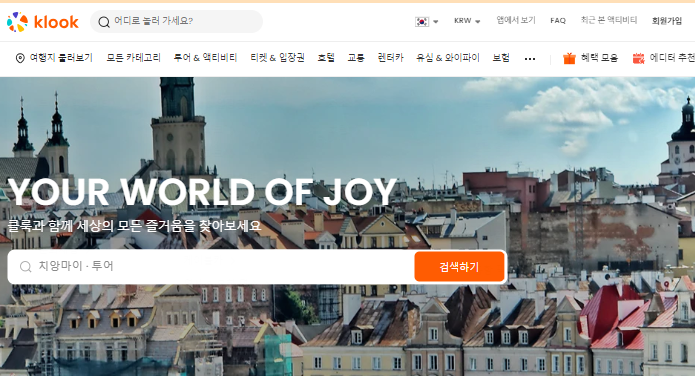Viewport: 695px width, 379px height.
Task: Expand the '...' more categories menu
Action: (530, 59)
